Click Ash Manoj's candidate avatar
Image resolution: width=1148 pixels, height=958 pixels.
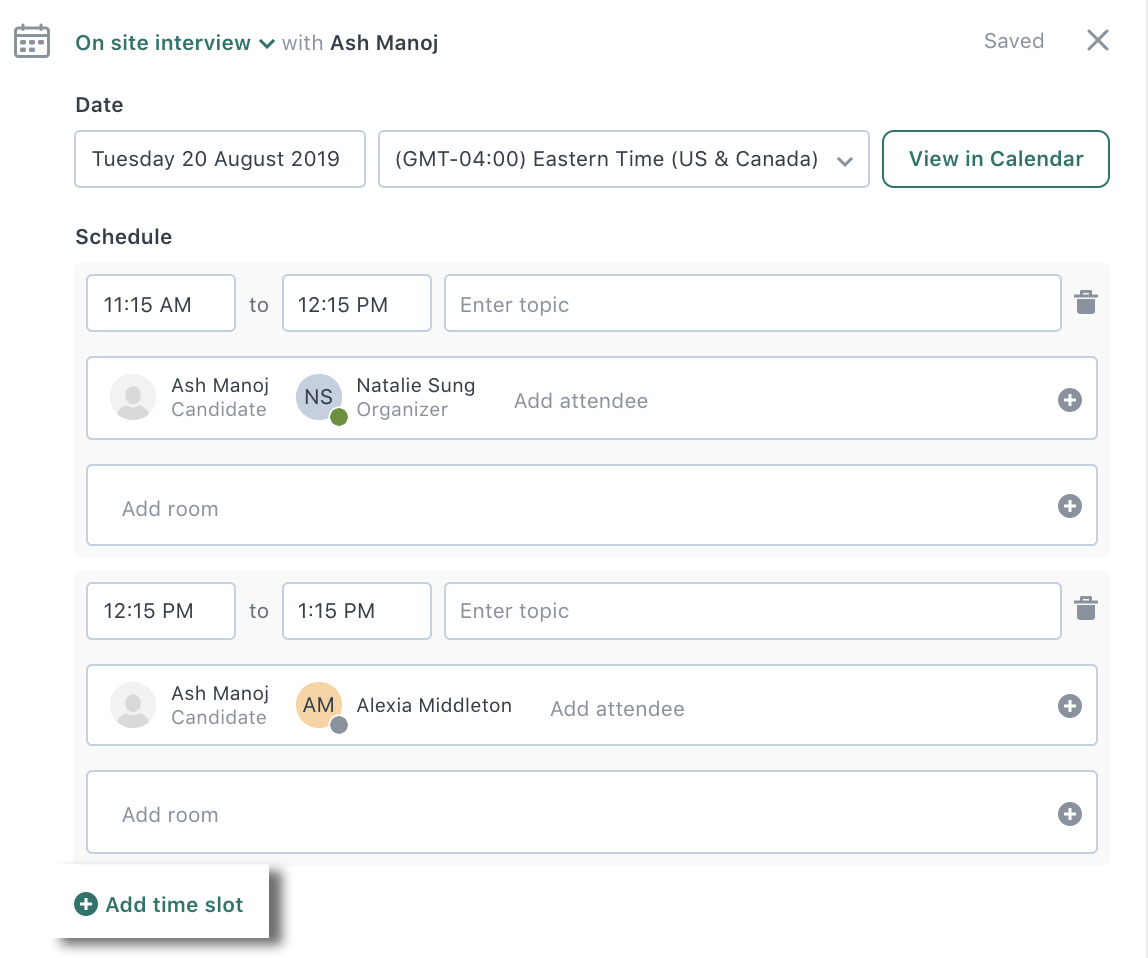(x=133, y=396)
